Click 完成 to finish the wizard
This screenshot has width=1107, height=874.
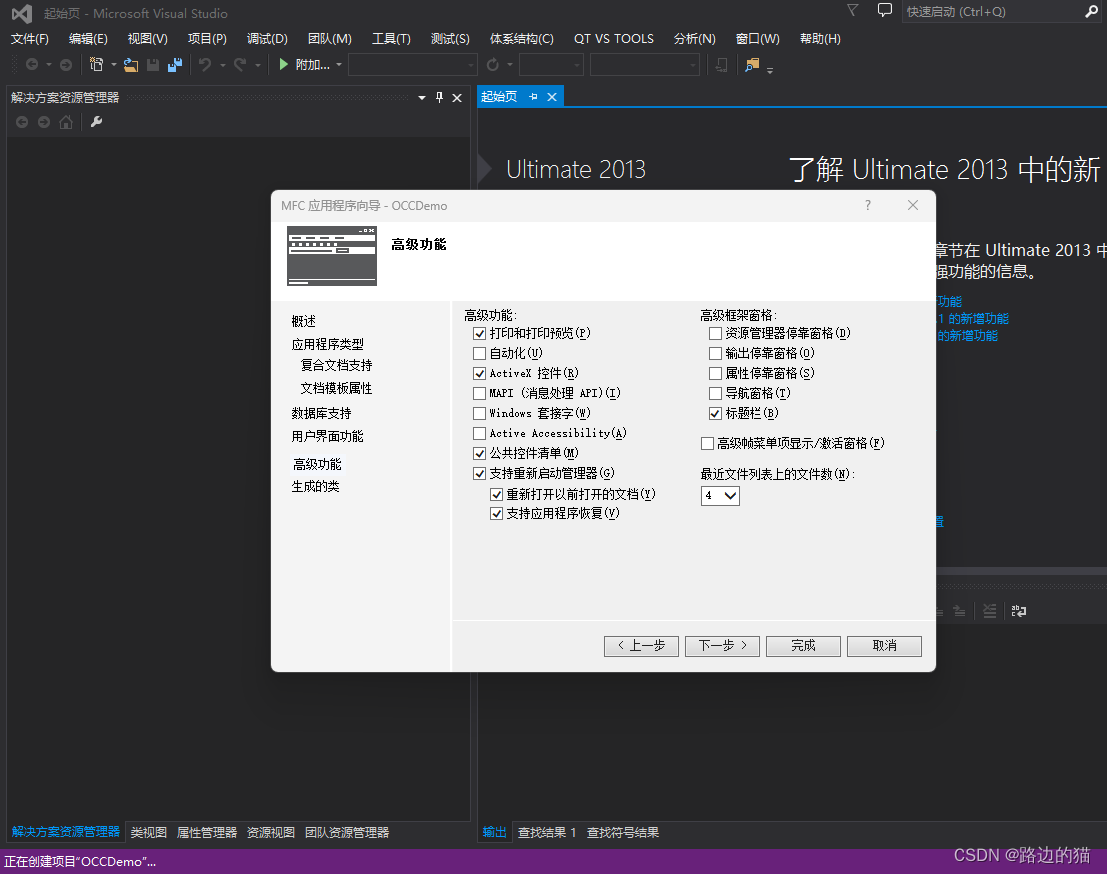click(803, 646)
